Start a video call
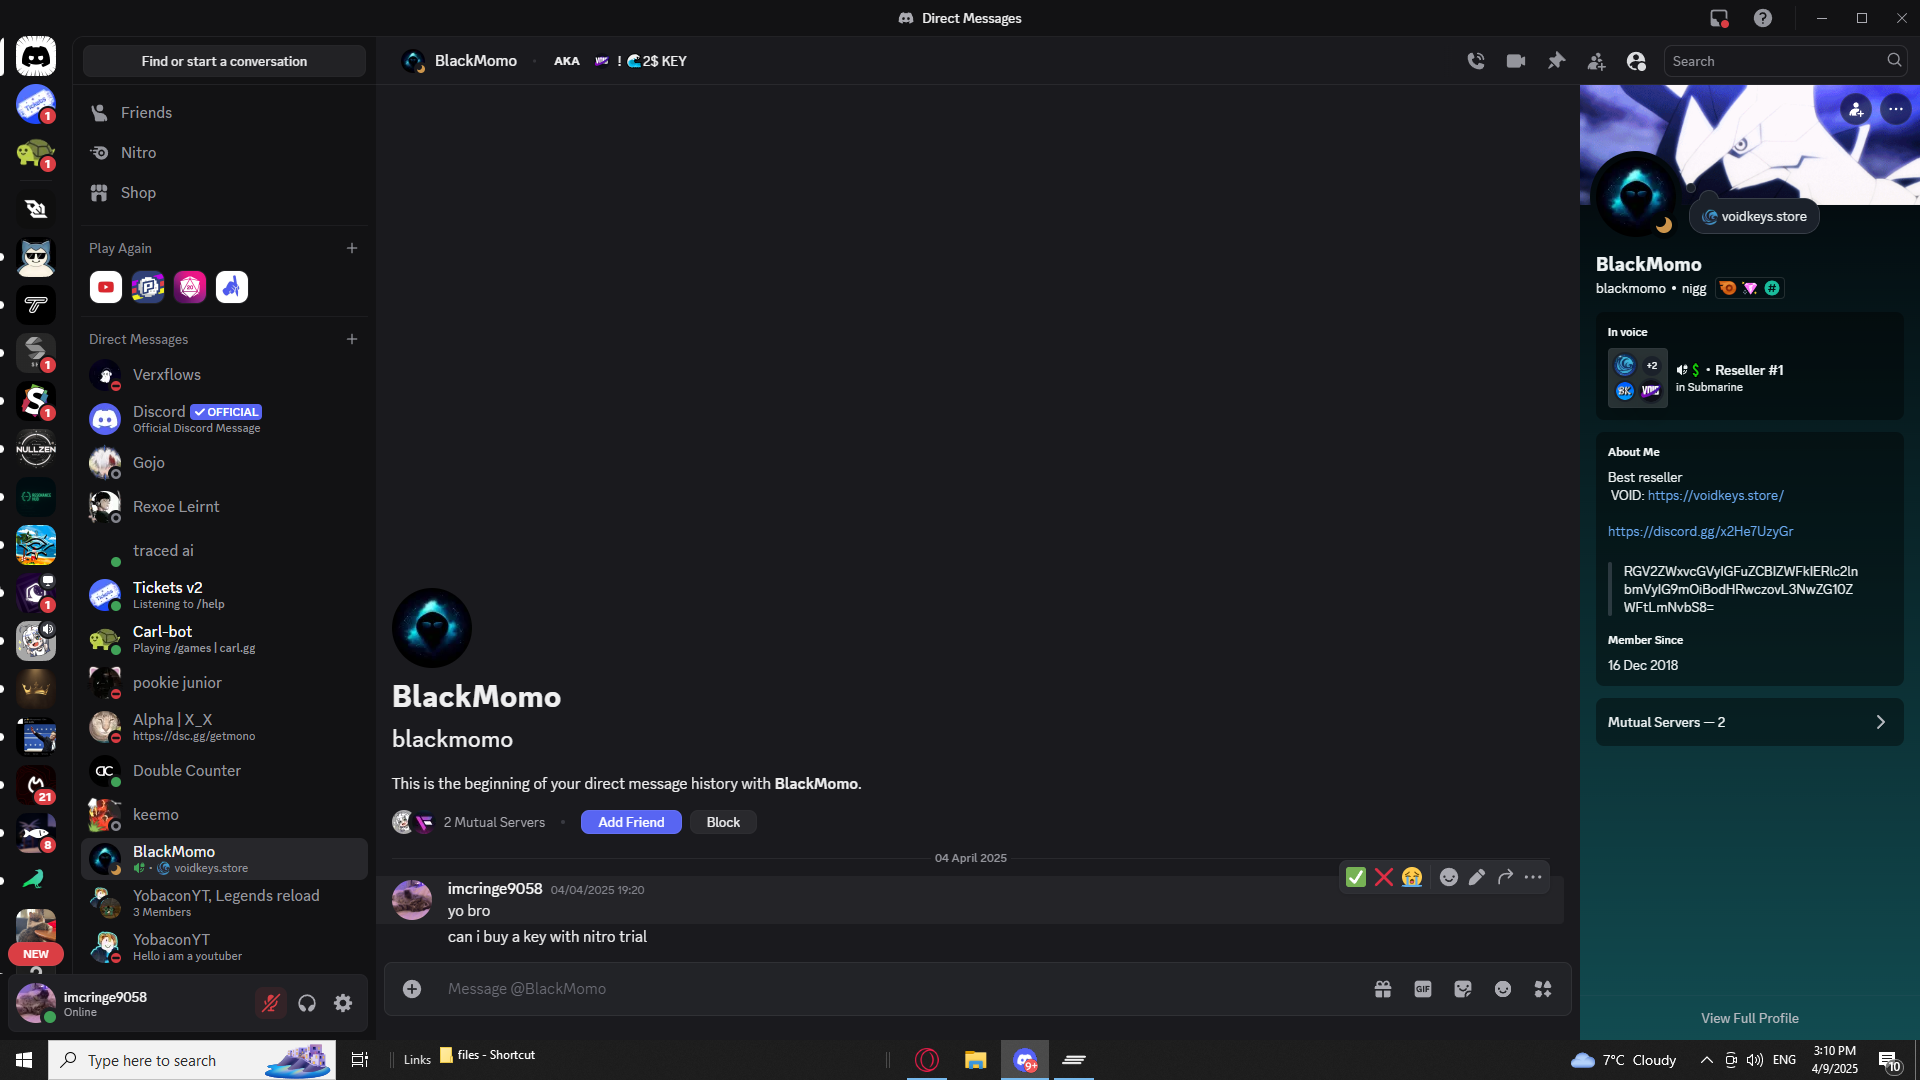This screenshot has height=1080, width=1920. point(1516,61)
